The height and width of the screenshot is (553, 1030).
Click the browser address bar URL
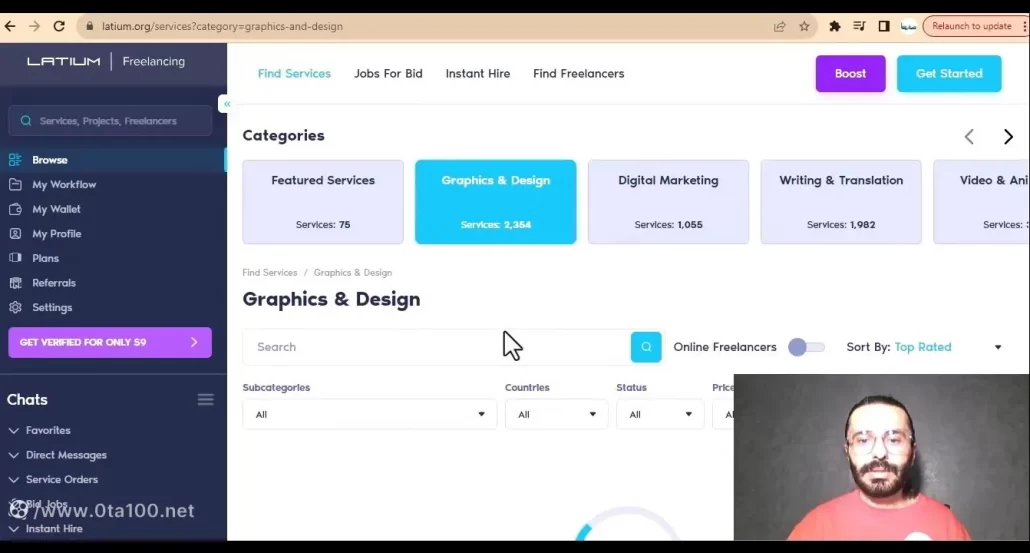[223, 26]
